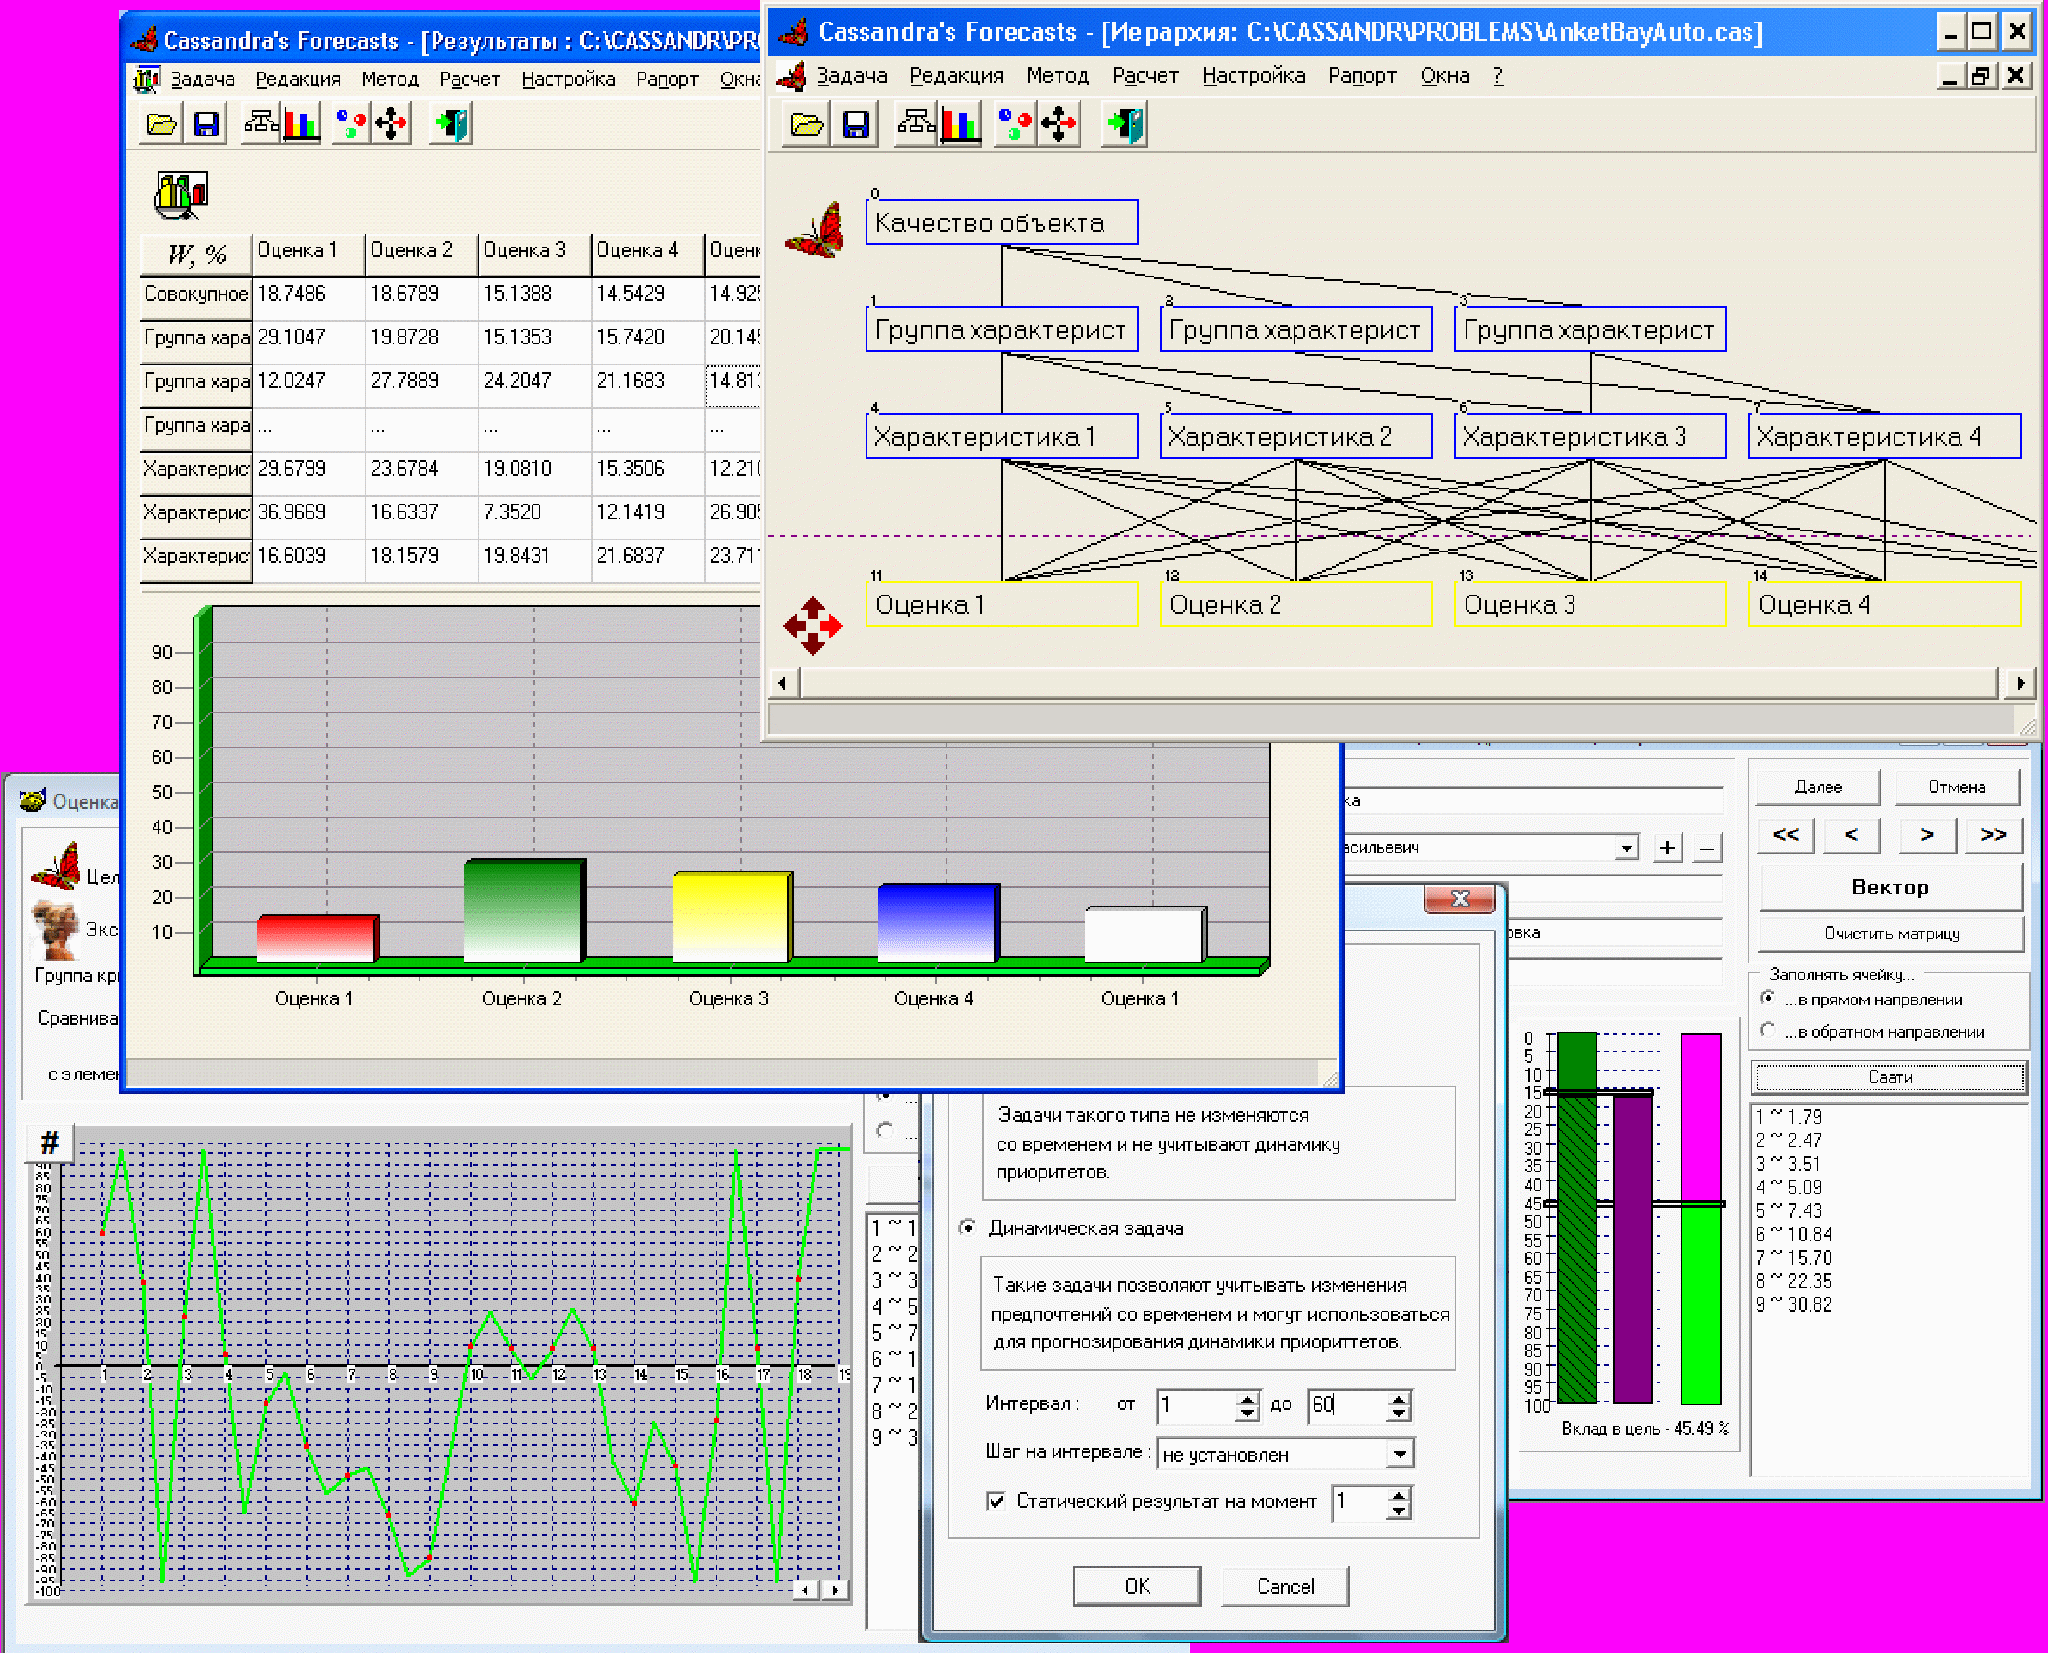Increase the interval 'до' spinner value
This screenshot has height=1653, width=2048.
pos(1399,1397)
